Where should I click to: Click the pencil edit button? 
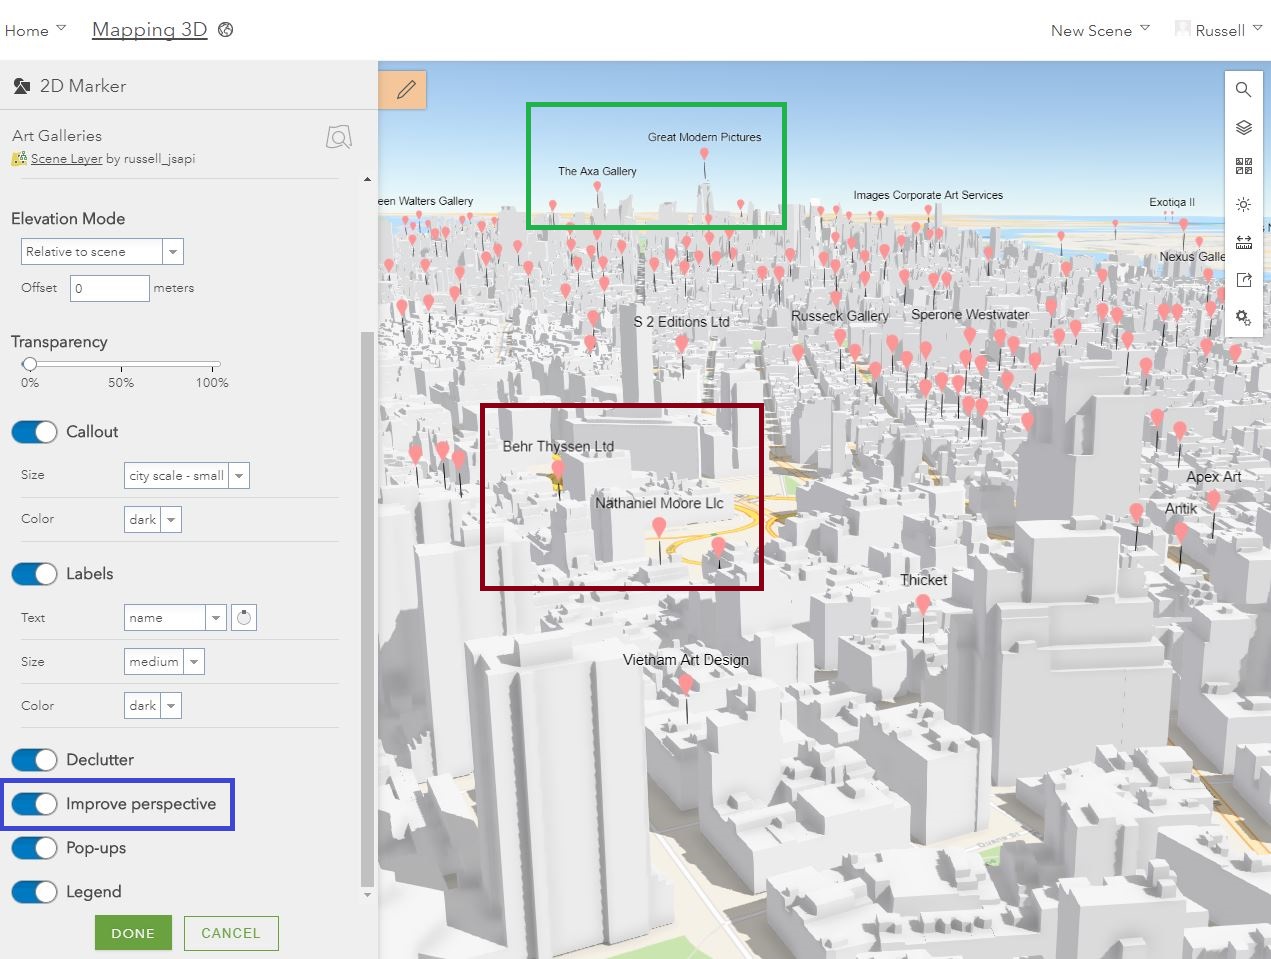404,90
